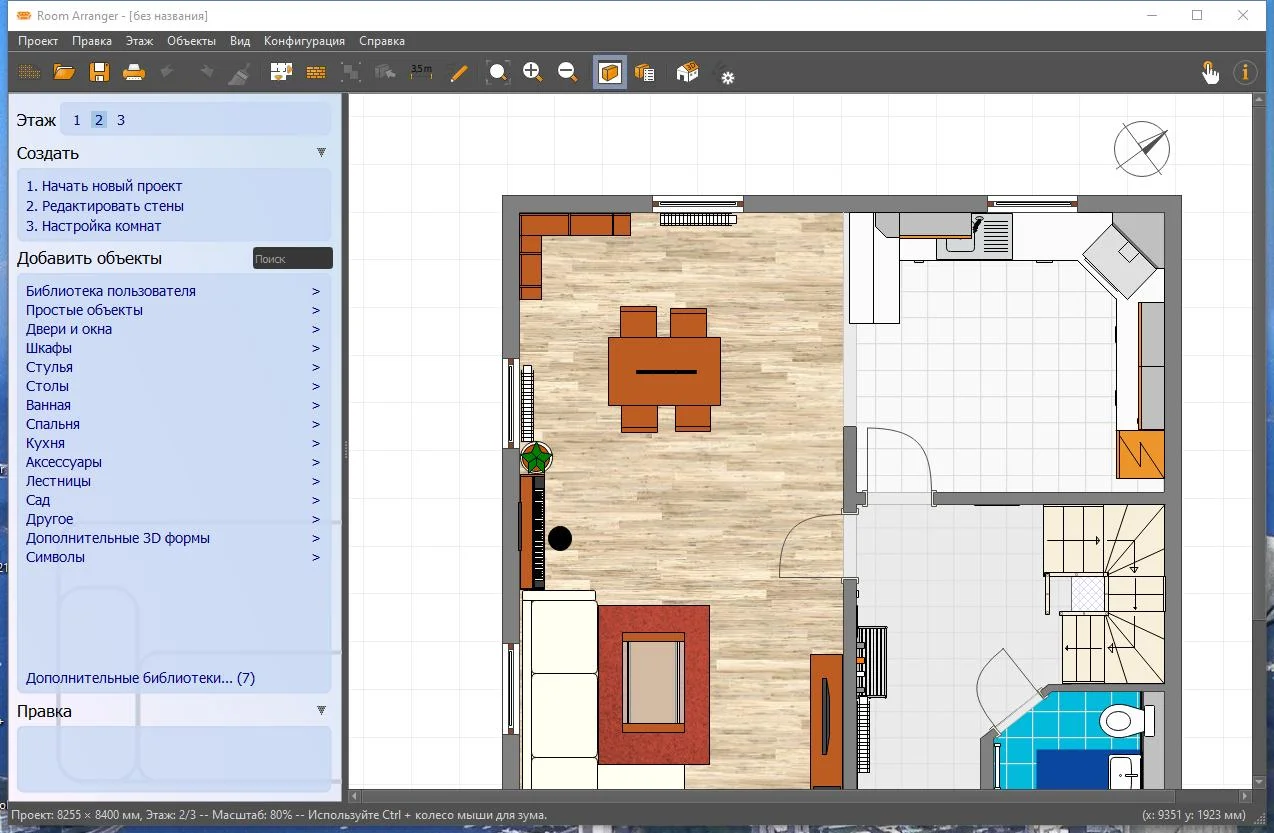The image size is (1274, 833).
Task: Zoom in with the plus magnifier
Action: click(x=533, y=72)
